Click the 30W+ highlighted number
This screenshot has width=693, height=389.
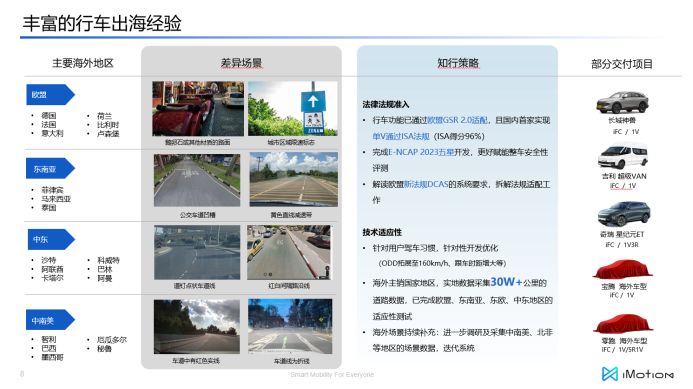click(506, 282)
